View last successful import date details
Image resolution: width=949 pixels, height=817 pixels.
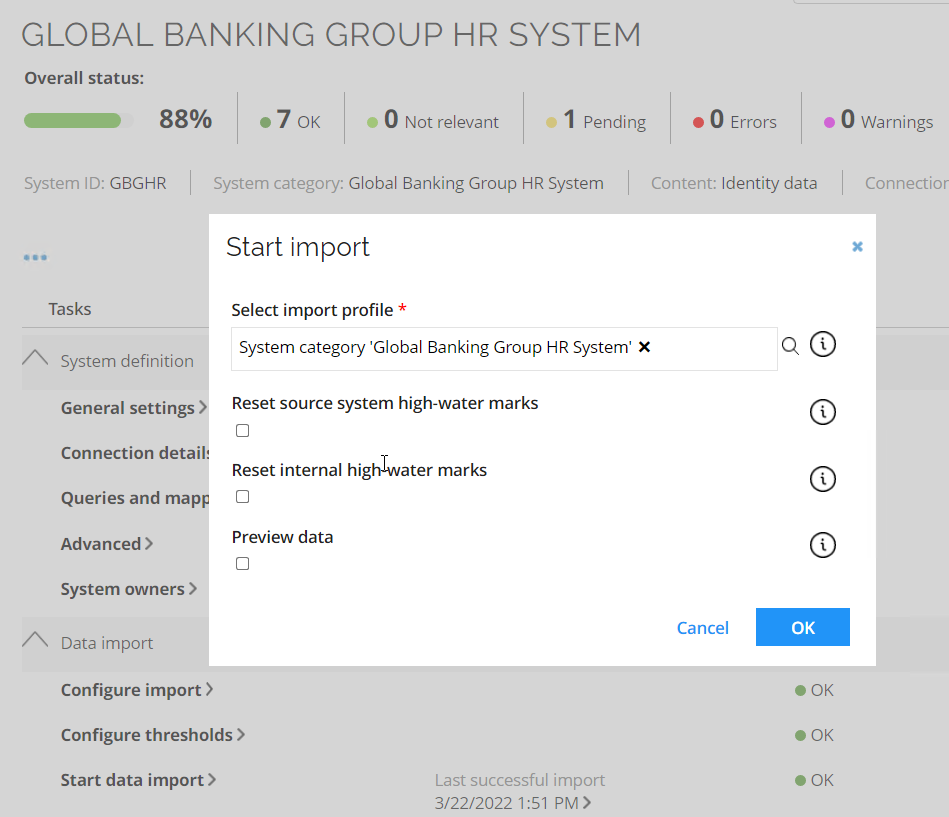(x=513, y=803)
